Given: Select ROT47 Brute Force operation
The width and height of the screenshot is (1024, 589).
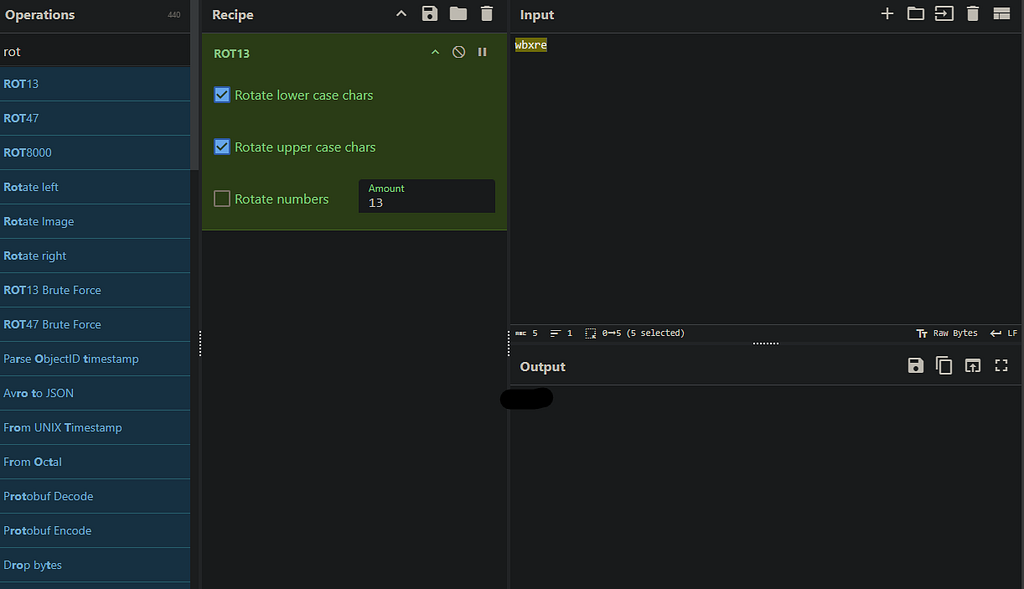Looking at the screenshot, I should 95,325.
